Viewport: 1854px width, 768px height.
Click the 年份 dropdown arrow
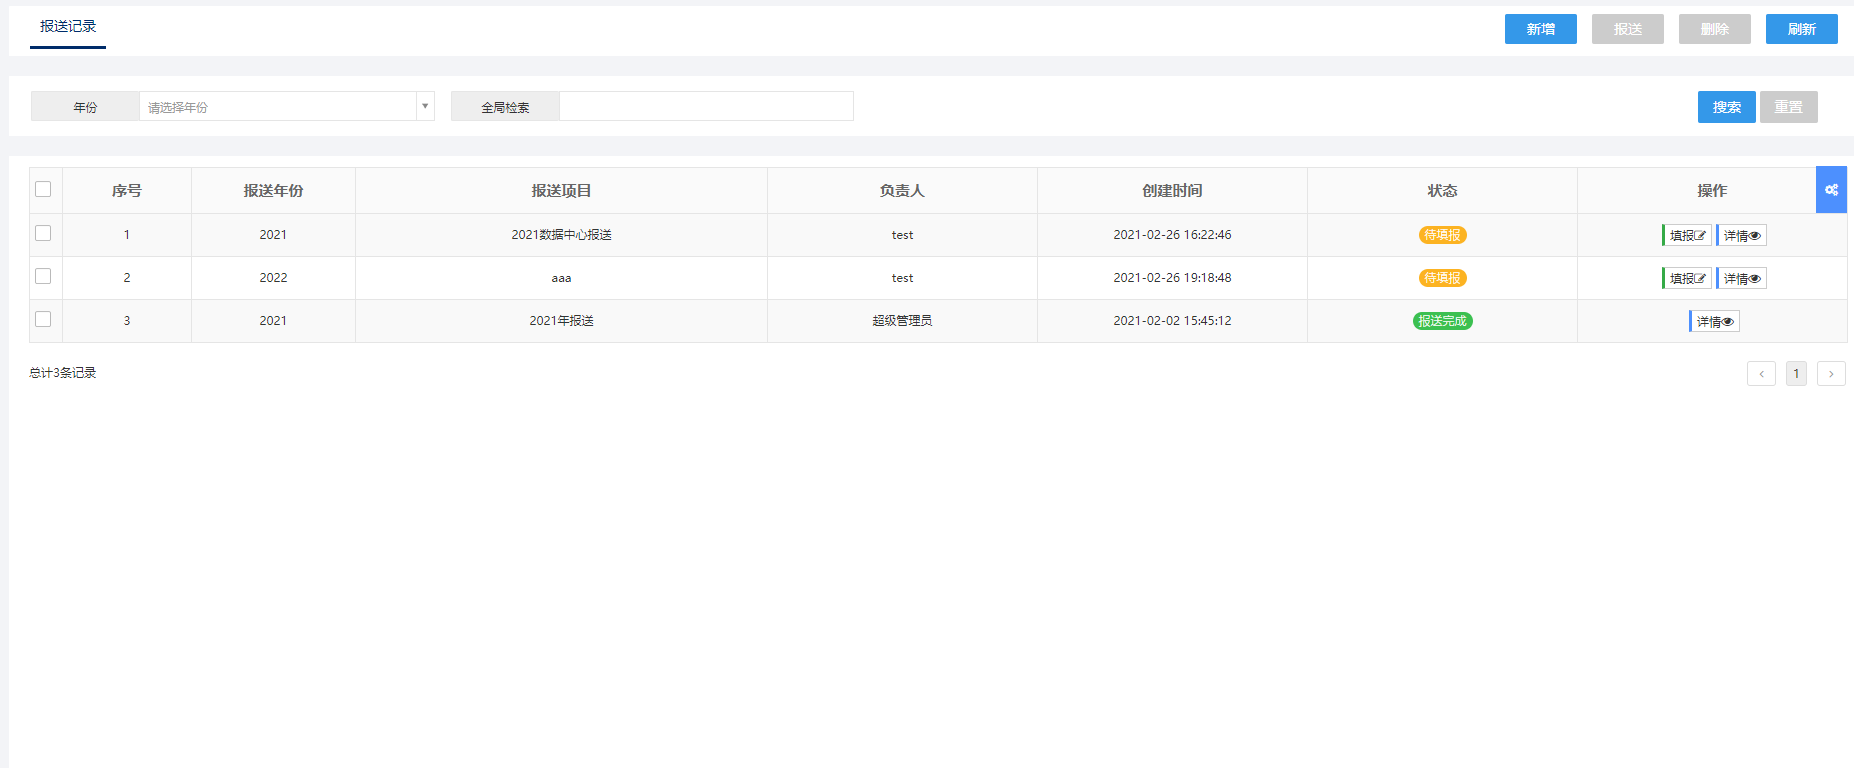pos(425,106)
